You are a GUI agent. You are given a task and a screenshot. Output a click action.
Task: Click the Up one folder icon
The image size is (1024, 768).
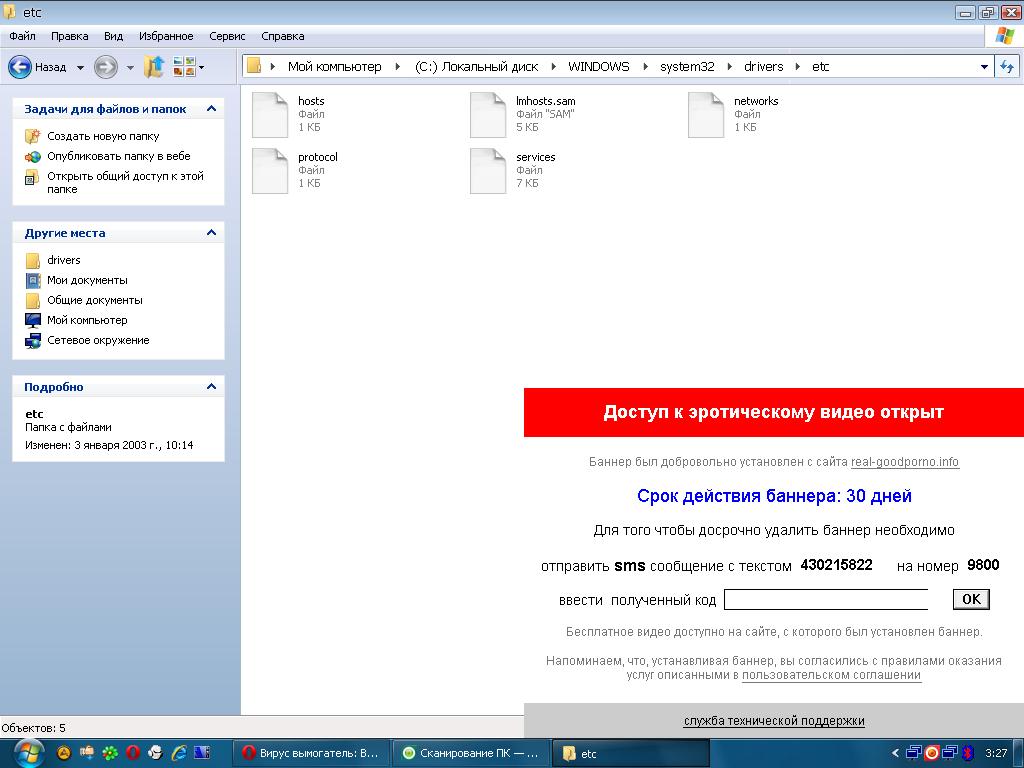153,67
